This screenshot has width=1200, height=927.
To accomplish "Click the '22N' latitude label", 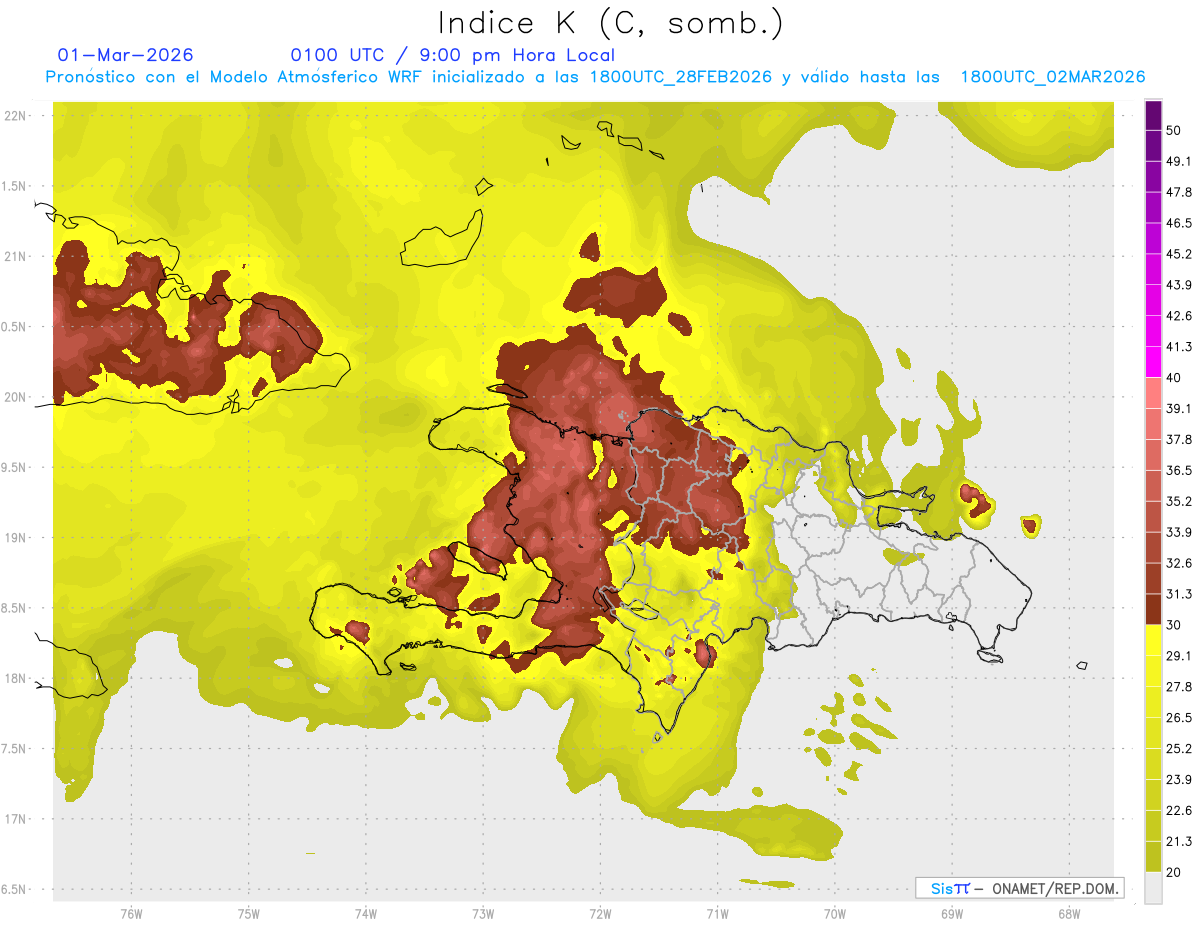I will 14,116.
